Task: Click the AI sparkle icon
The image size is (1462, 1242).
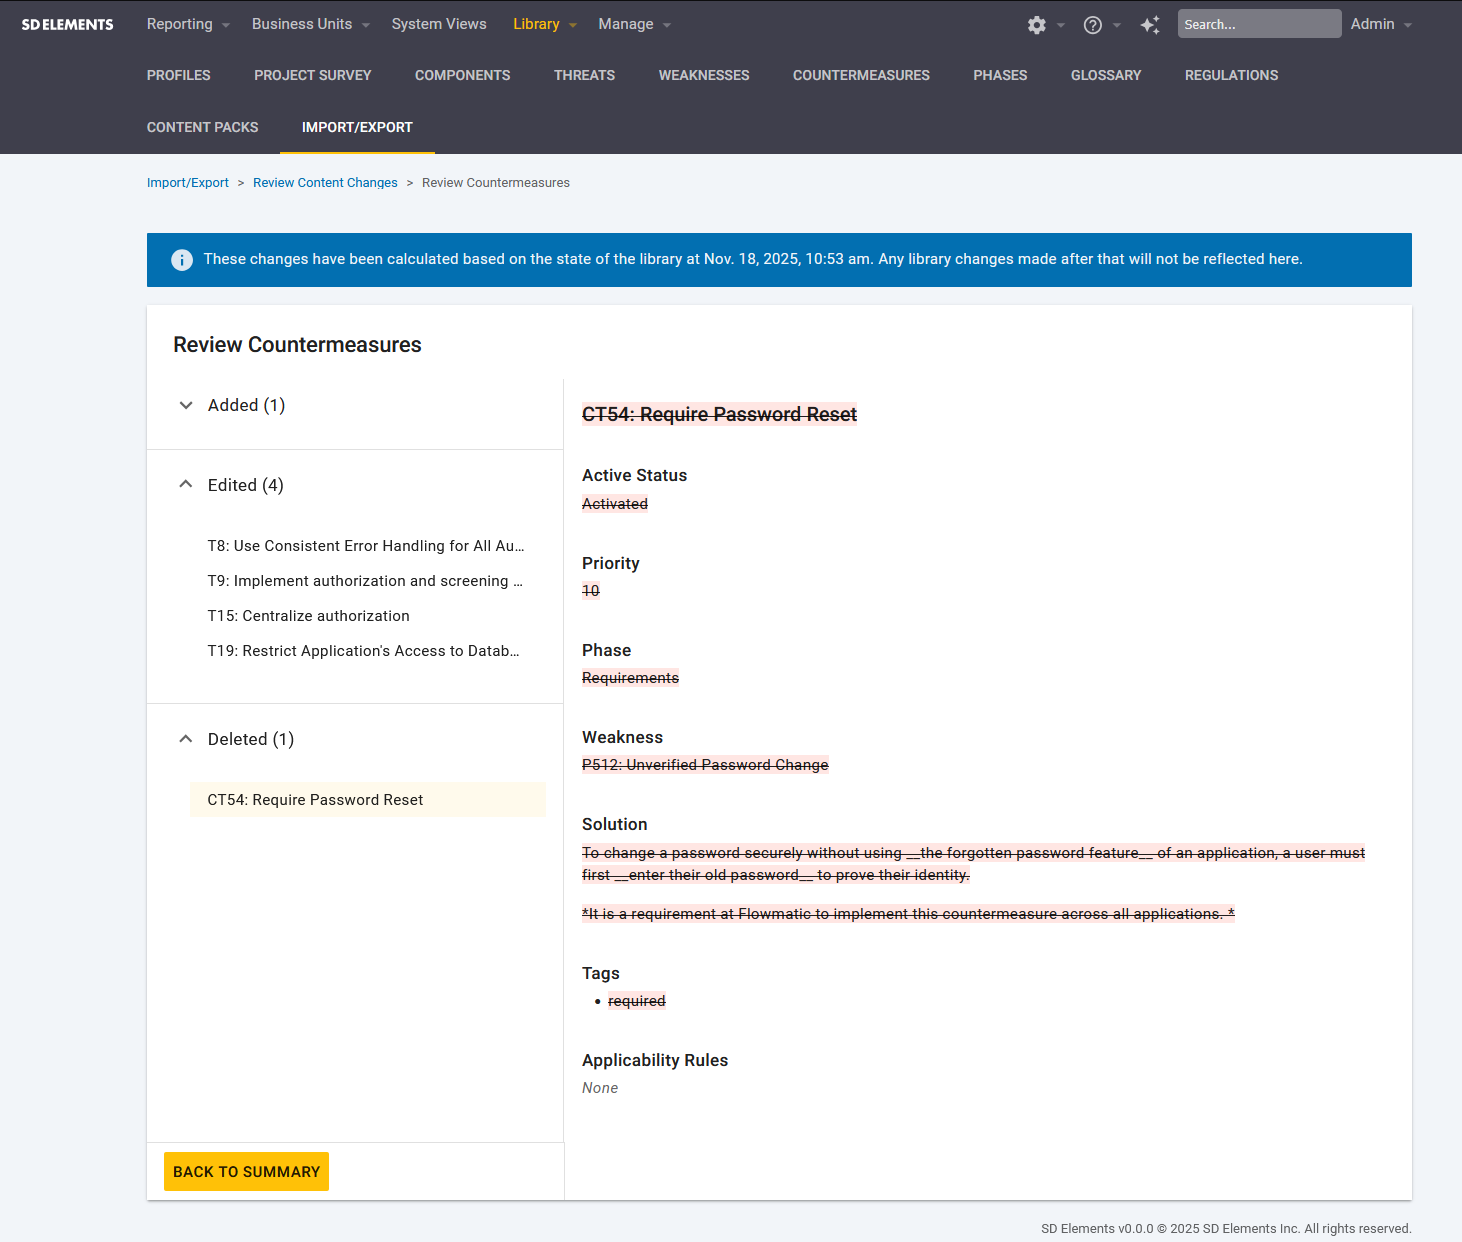Action: pos(1150,25)
